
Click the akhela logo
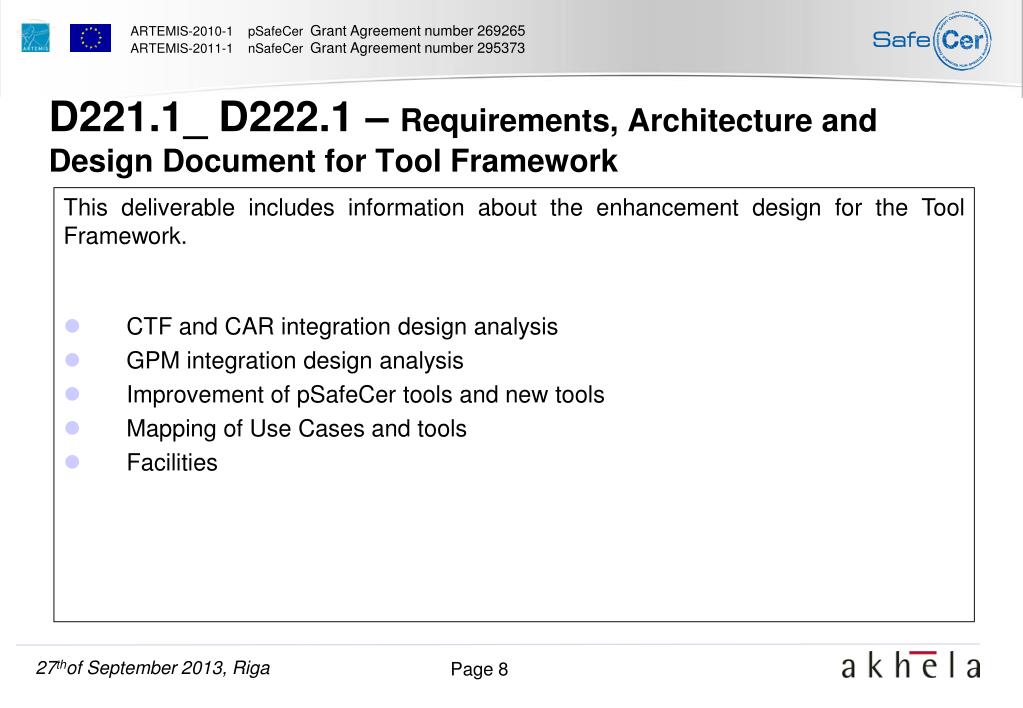(x=911, y=666)
